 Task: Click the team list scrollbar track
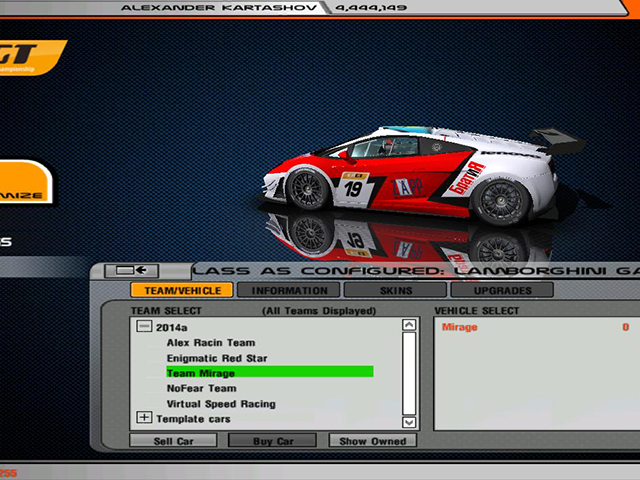tap(409, 373)
